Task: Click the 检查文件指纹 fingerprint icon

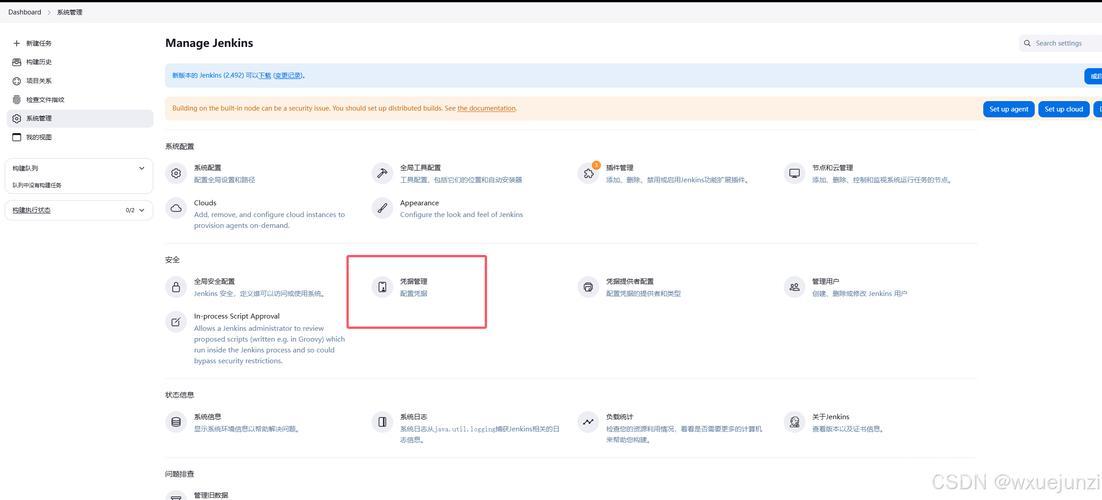Action: pos(17,100)
